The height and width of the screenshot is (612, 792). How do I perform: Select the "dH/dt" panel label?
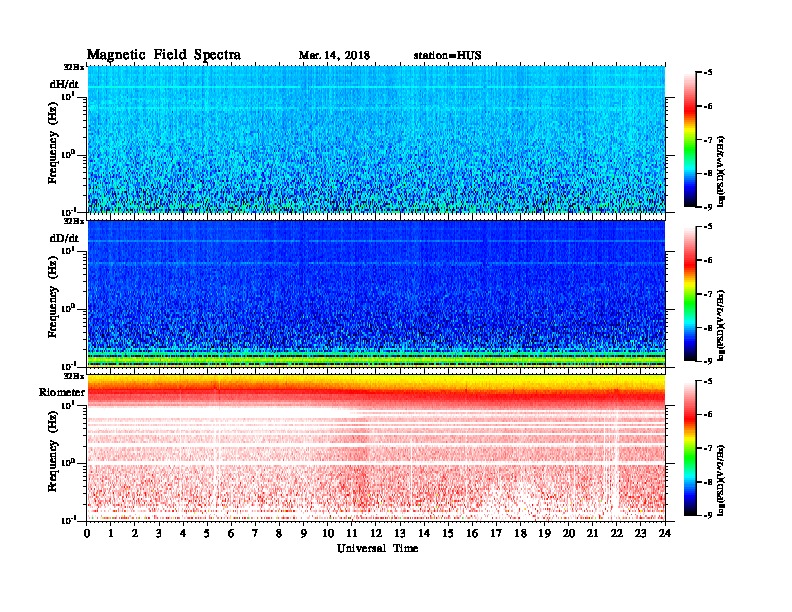click(x=64, y=84)
